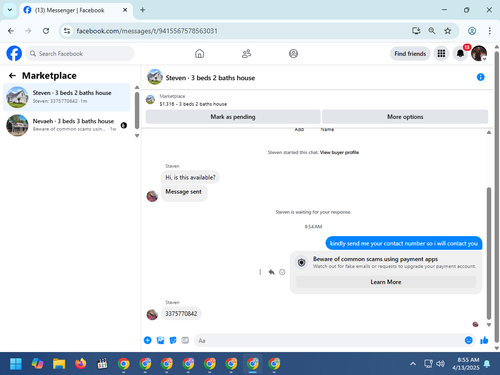
Task: Open File Explorer from the taskbar
Action: click(59, 364)
